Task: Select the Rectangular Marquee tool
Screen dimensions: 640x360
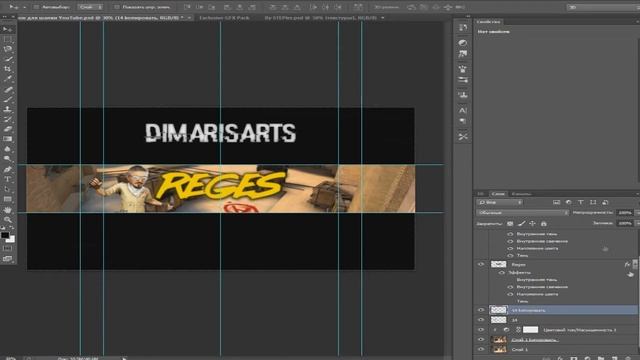Action: click(8, 40)
